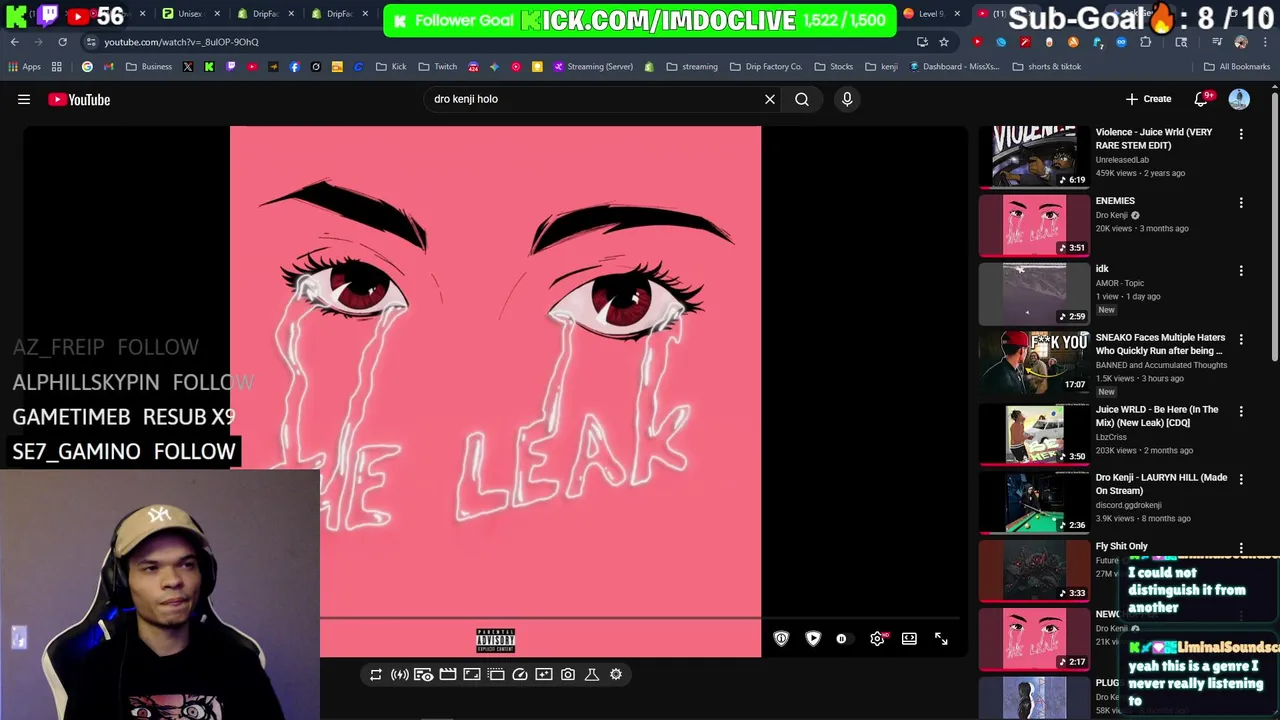Open options menu for idk video
The image size is (1280, 720).
click(1241, 271)
